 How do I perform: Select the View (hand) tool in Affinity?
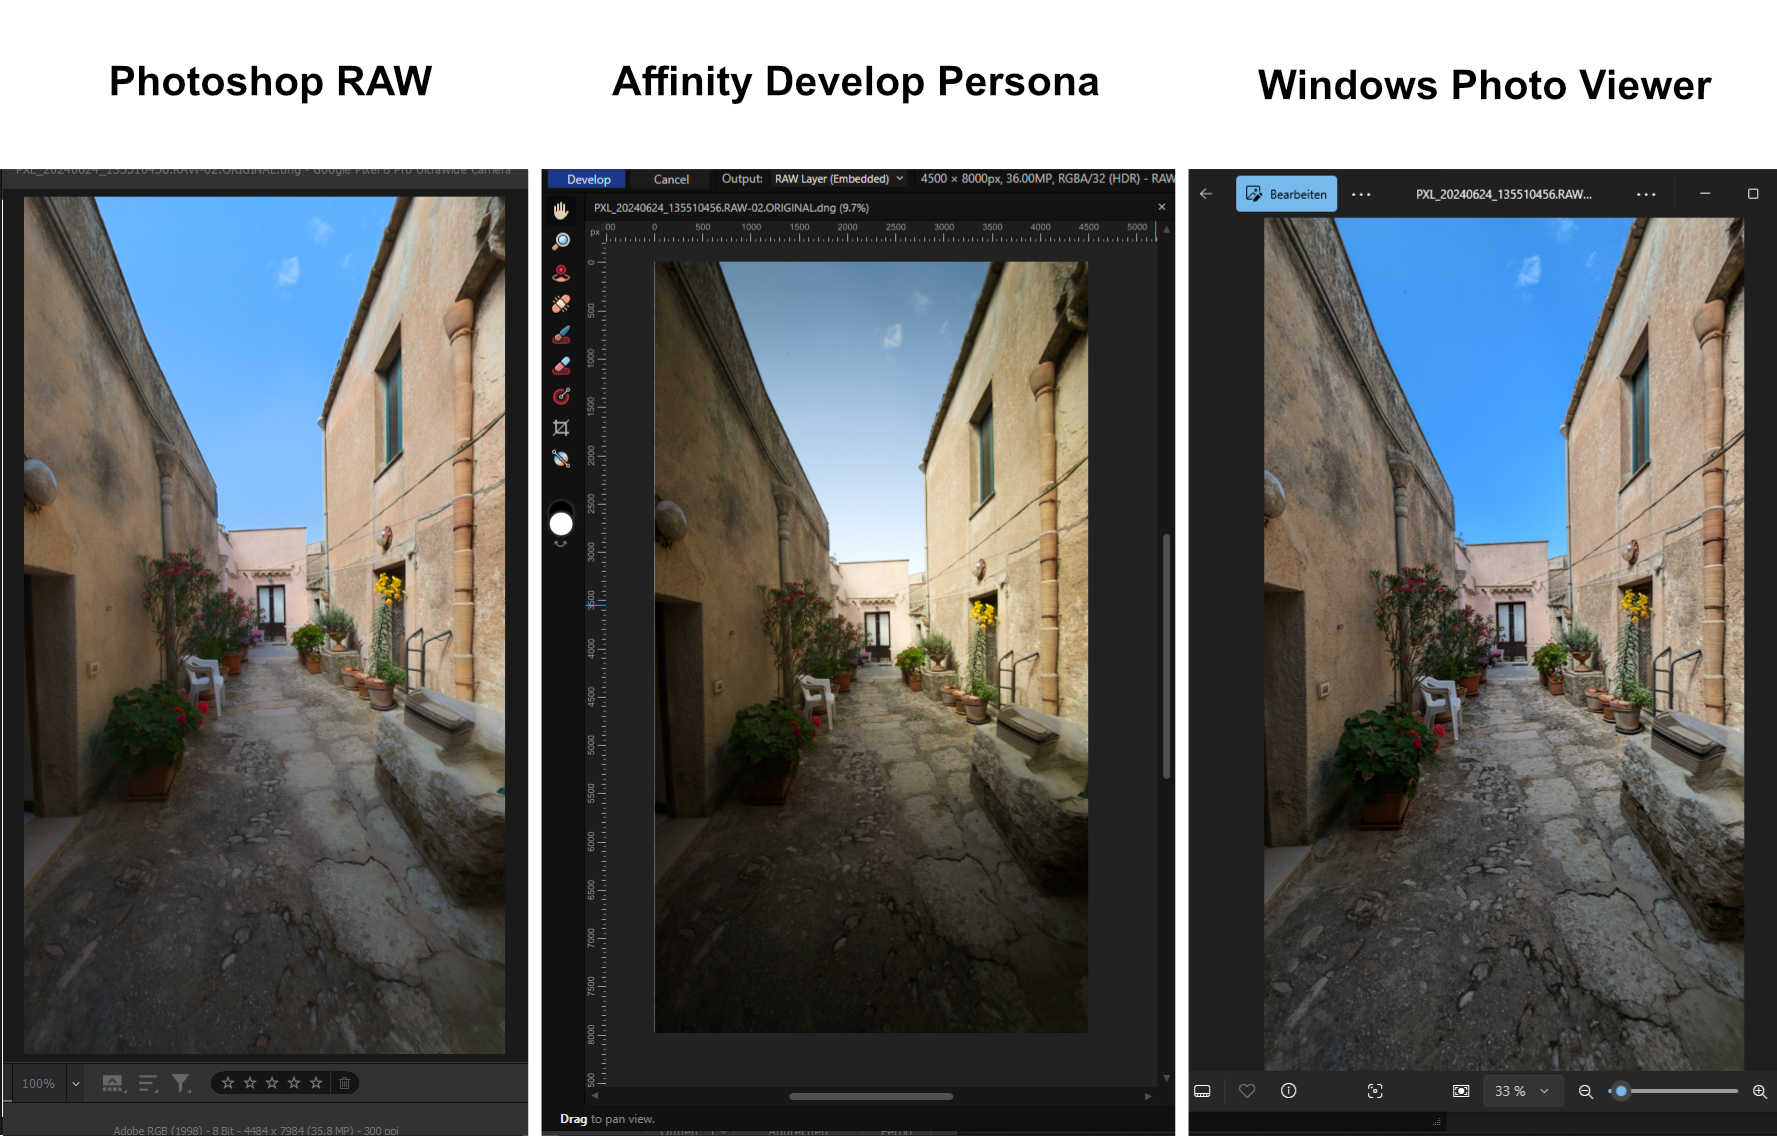(x=561, y=210)
